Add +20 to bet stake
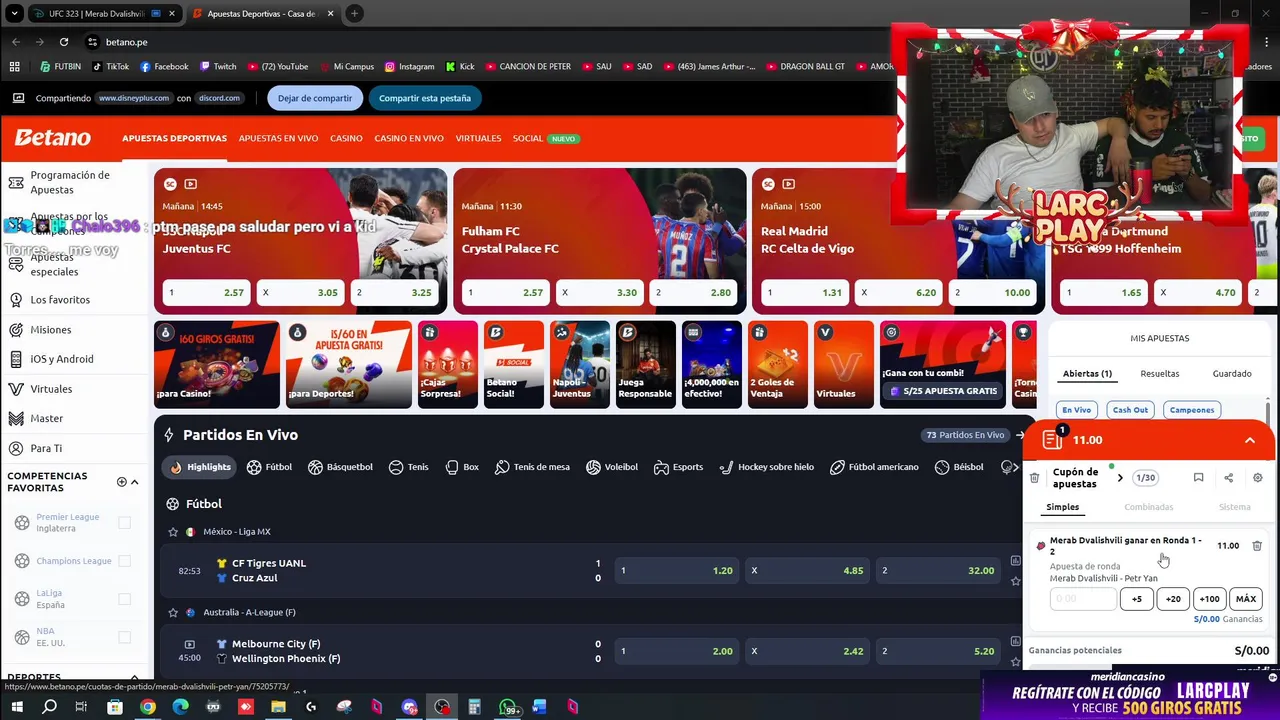This screenshot has height=720, width=1280. [x=1173, y=599]
